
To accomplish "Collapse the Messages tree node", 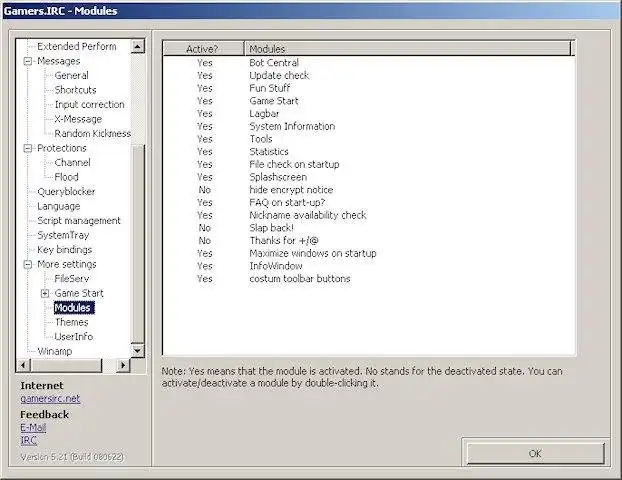I will (x=28, y=61).
